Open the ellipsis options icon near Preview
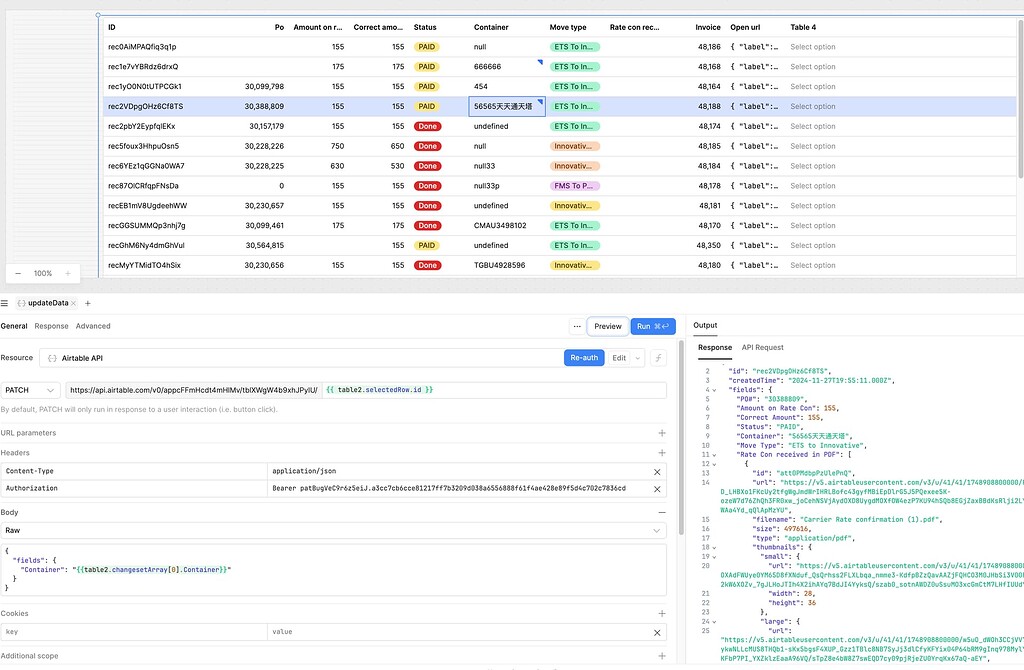Viewport: 1024px width, 670px height. point(577,326)
